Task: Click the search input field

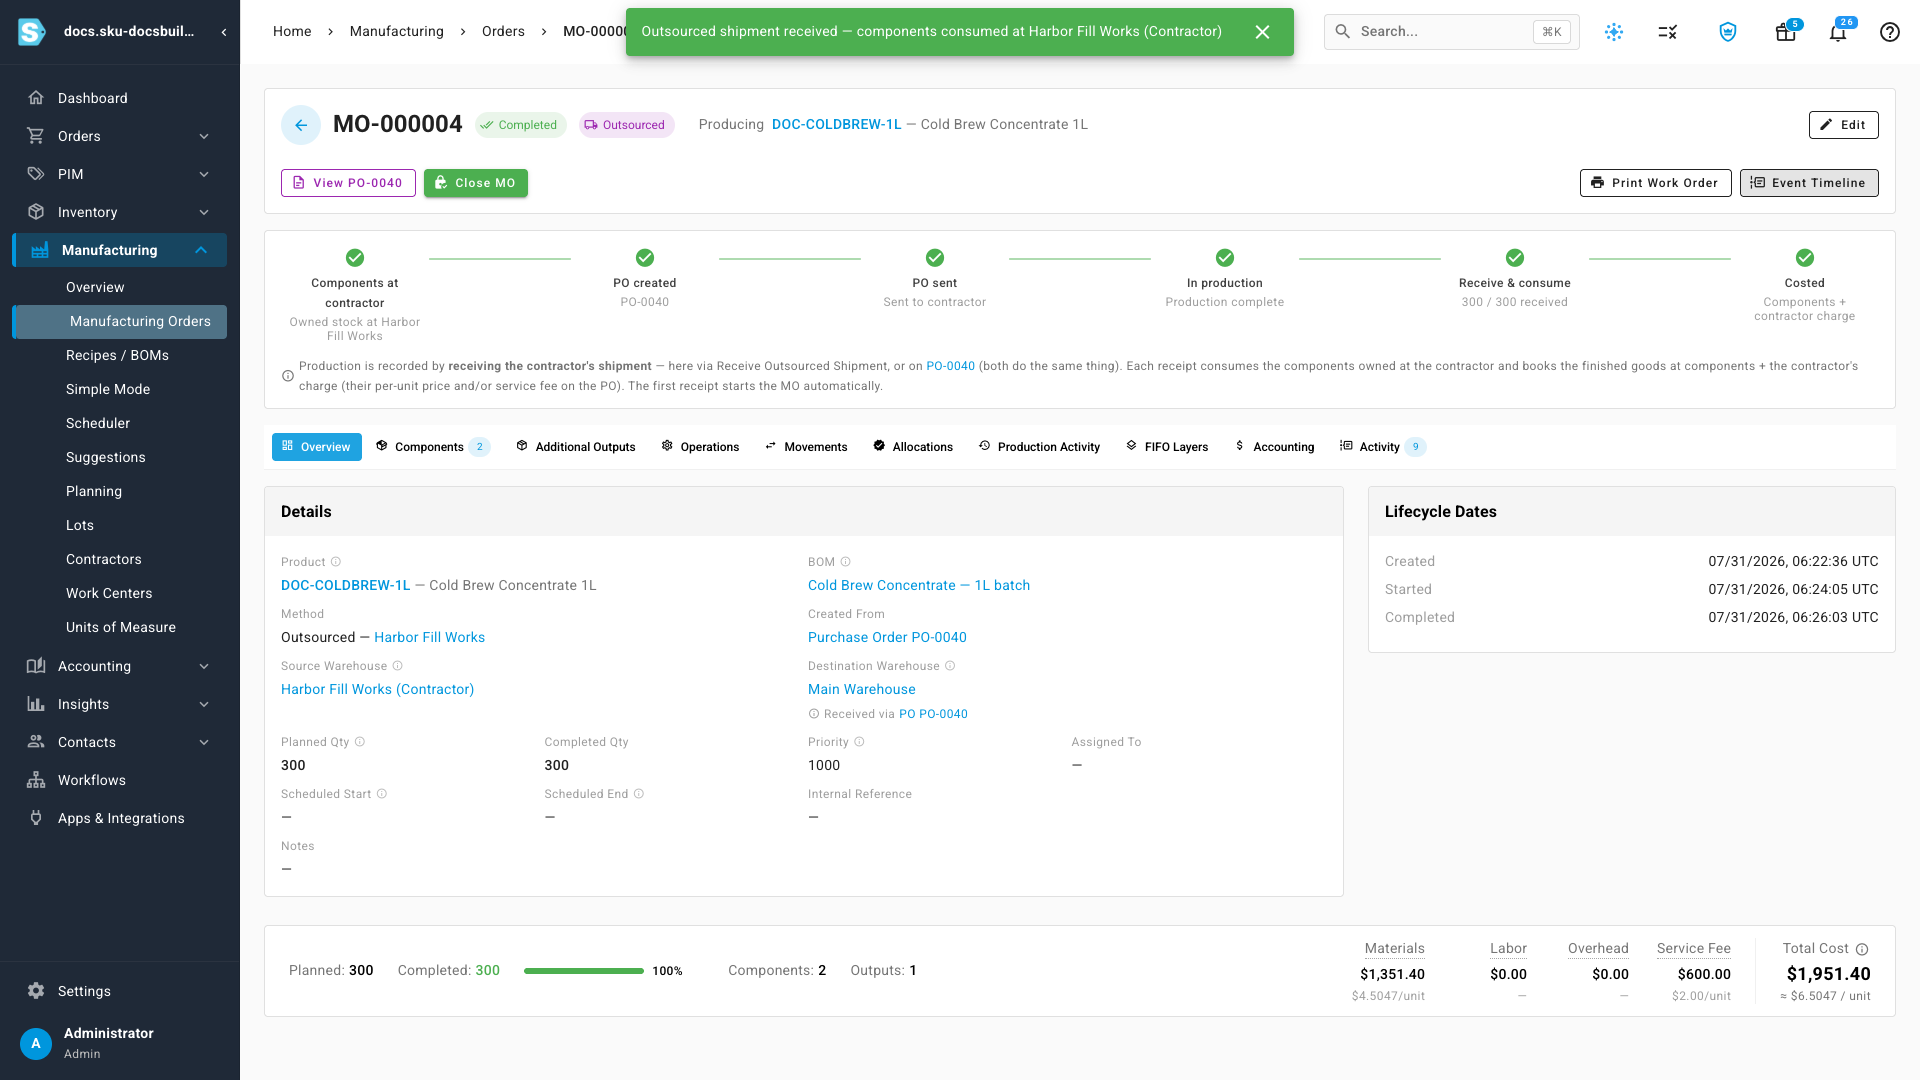Action: [1452, 32]
